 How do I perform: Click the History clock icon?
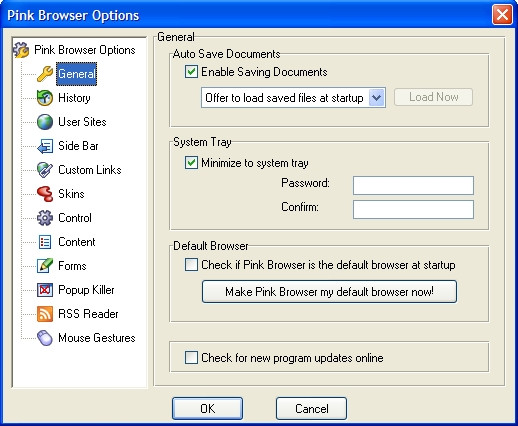pos(45,98)
